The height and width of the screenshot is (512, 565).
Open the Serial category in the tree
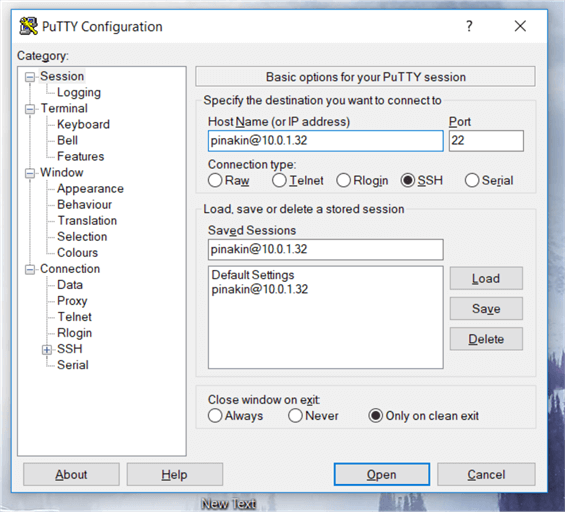pos(72,365)
